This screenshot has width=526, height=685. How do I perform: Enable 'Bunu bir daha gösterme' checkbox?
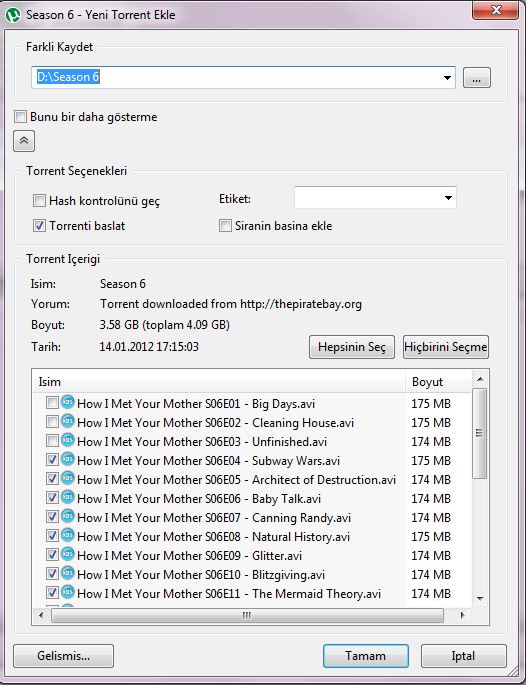tap(20, 117)
